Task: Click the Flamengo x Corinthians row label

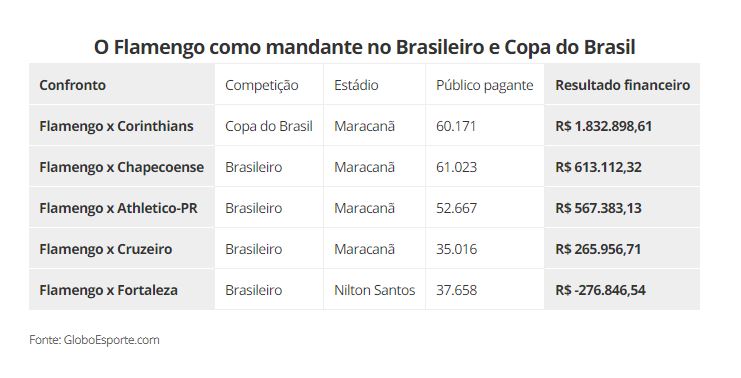Action: (116, 126)
